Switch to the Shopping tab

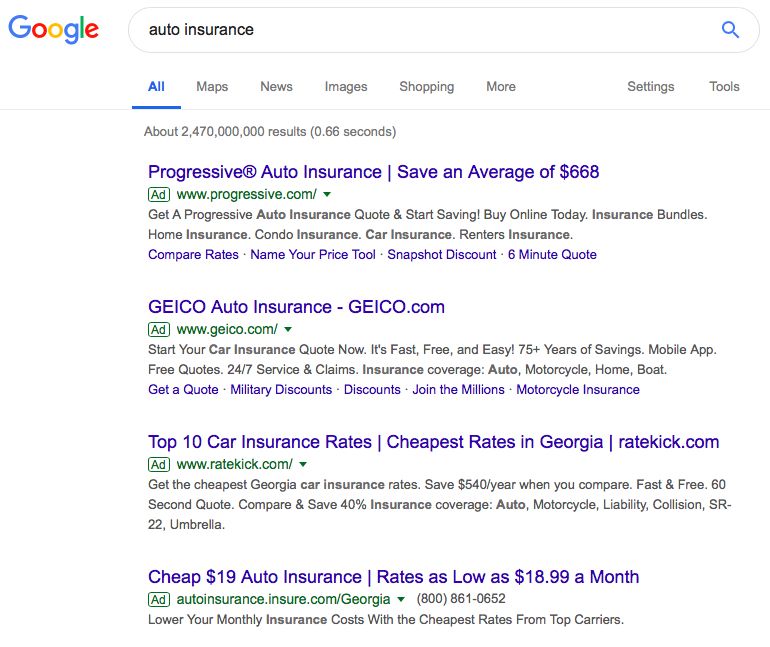tap(427, 86)
